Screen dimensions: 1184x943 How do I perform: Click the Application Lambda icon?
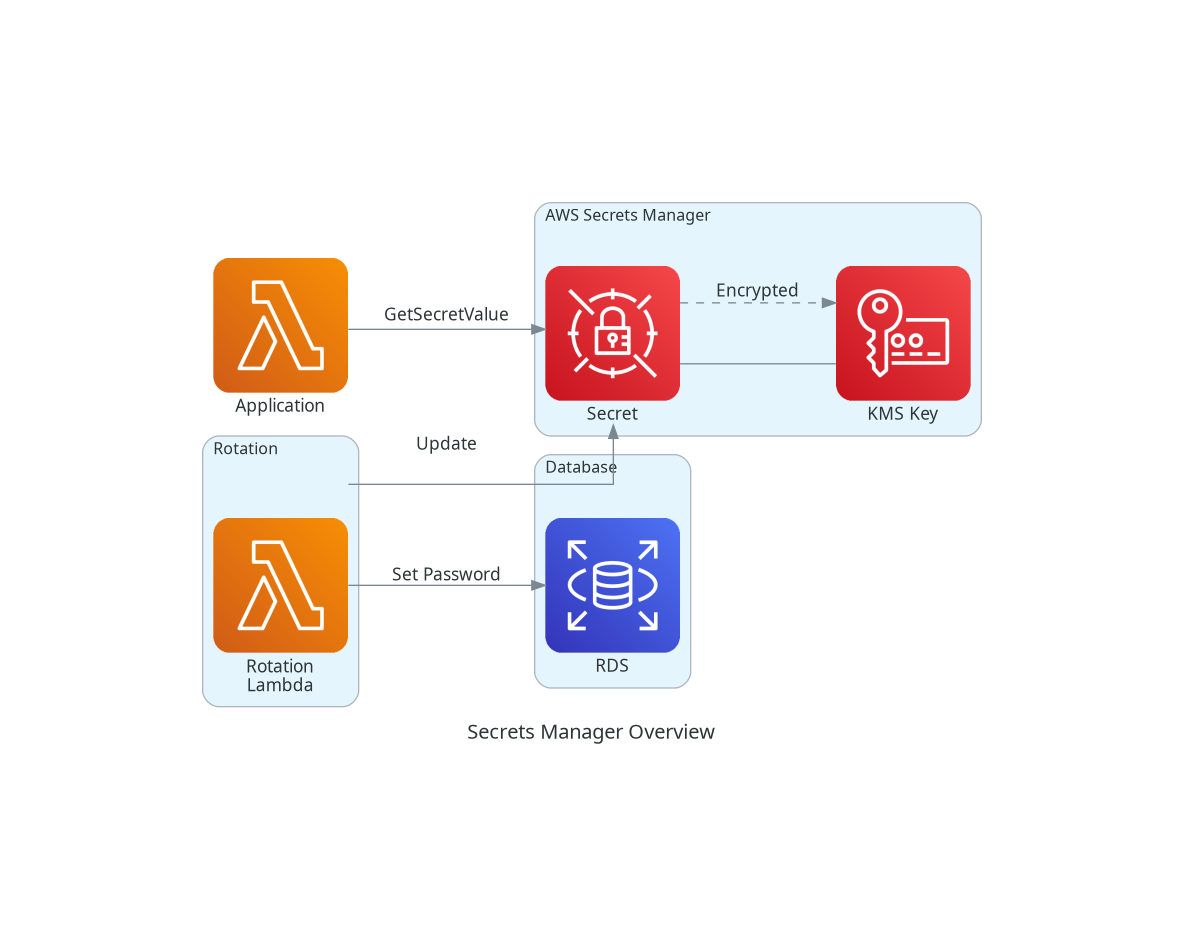click(280, 325)
